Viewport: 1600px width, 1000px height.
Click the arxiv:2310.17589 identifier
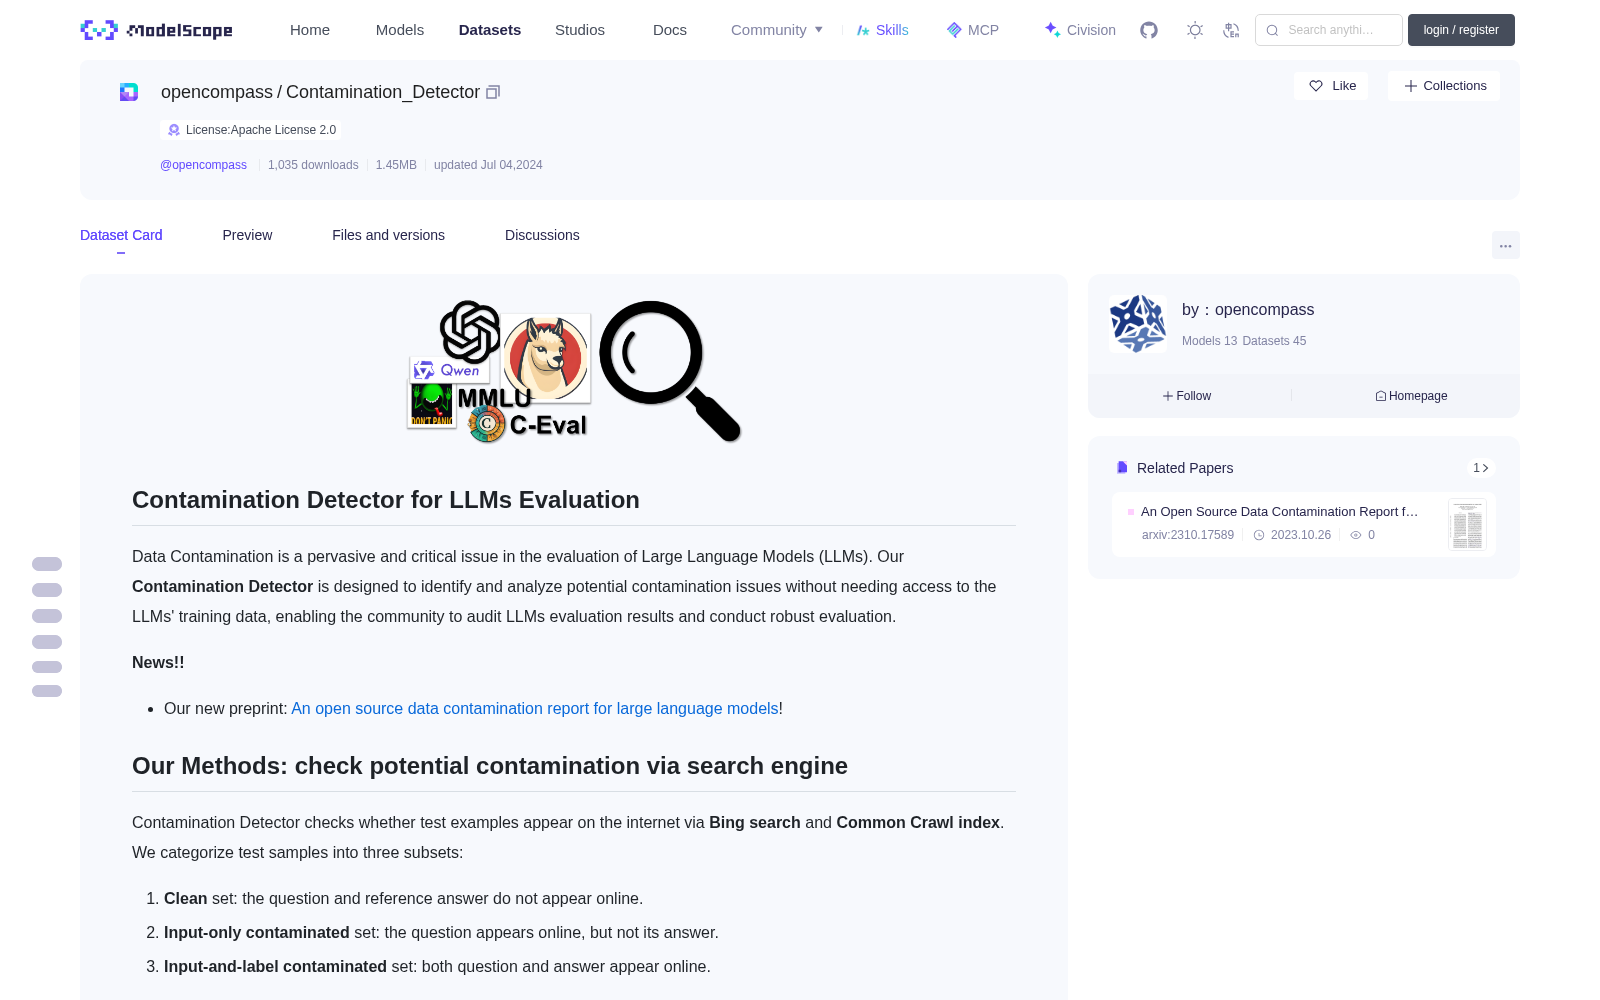pos(1188,535)
